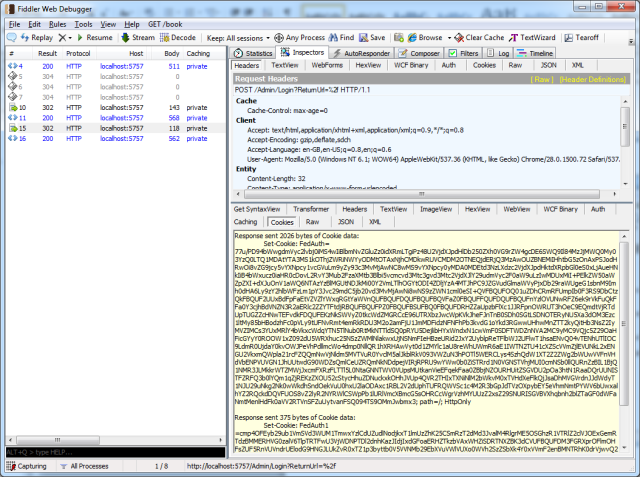Open the Tools menu
The image size is (640, 477).
click(83, 24)
